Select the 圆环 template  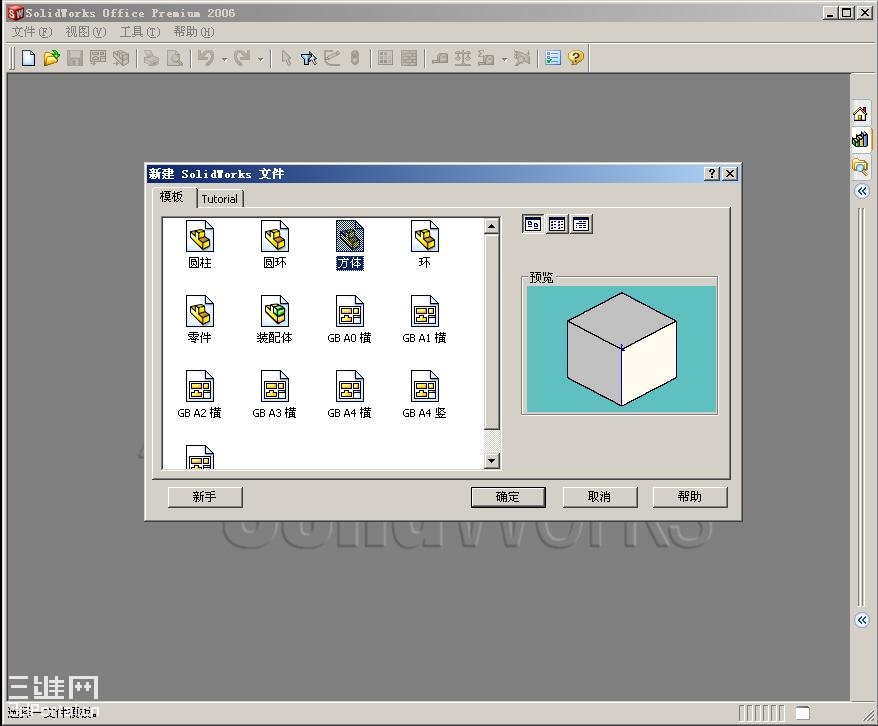pyautogui.click(x=275, y=245)
